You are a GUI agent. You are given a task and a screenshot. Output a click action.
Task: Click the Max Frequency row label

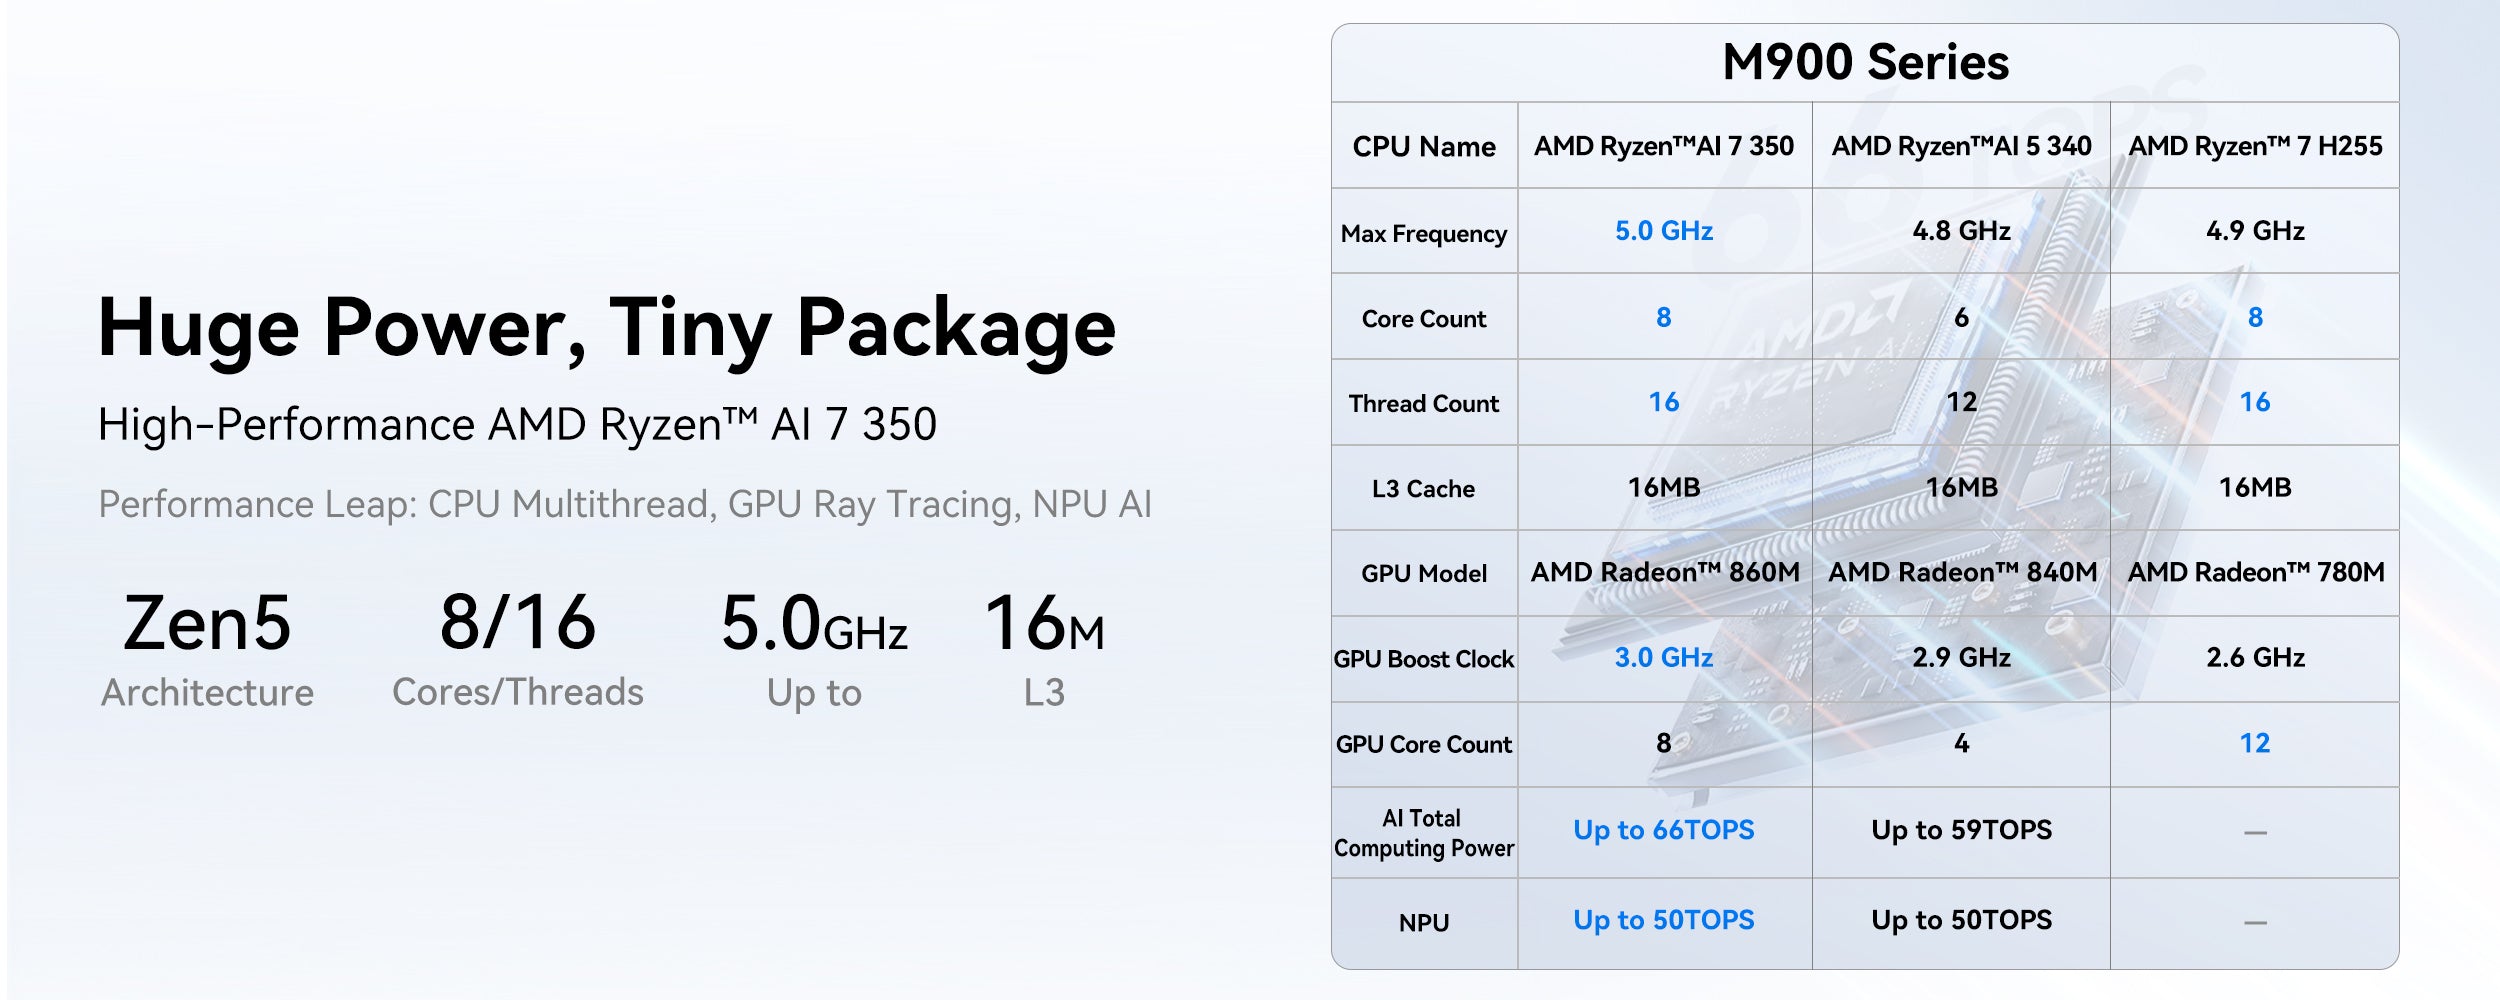point(1424,233)
